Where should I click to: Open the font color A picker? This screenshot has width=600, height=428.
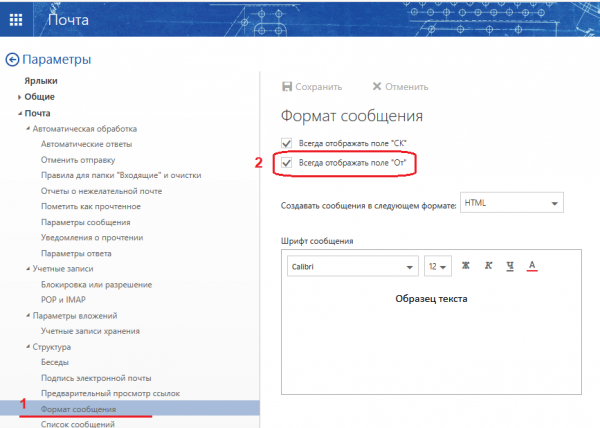tap(532, 265)
